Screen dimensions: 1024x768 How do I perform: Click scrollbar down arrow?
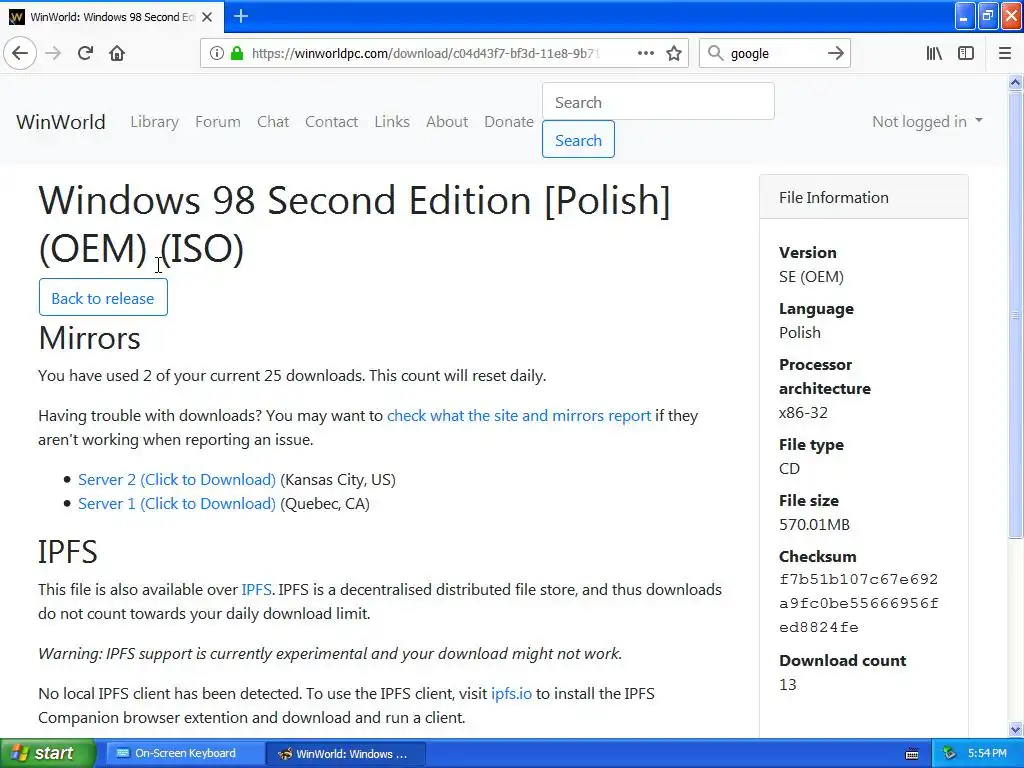(1015, 729)
